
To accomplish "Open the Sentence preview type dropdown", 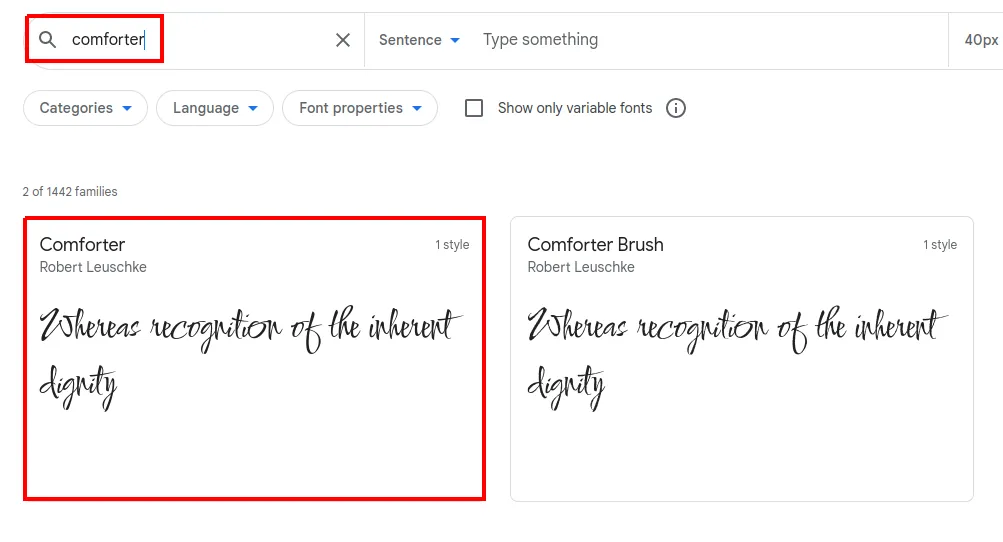I will (419, 40).
